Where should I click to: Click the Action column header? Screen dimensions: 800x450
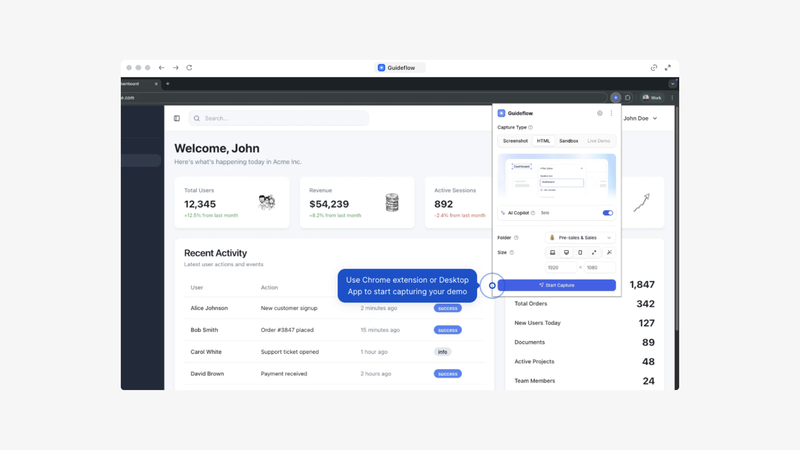(269, 288)
